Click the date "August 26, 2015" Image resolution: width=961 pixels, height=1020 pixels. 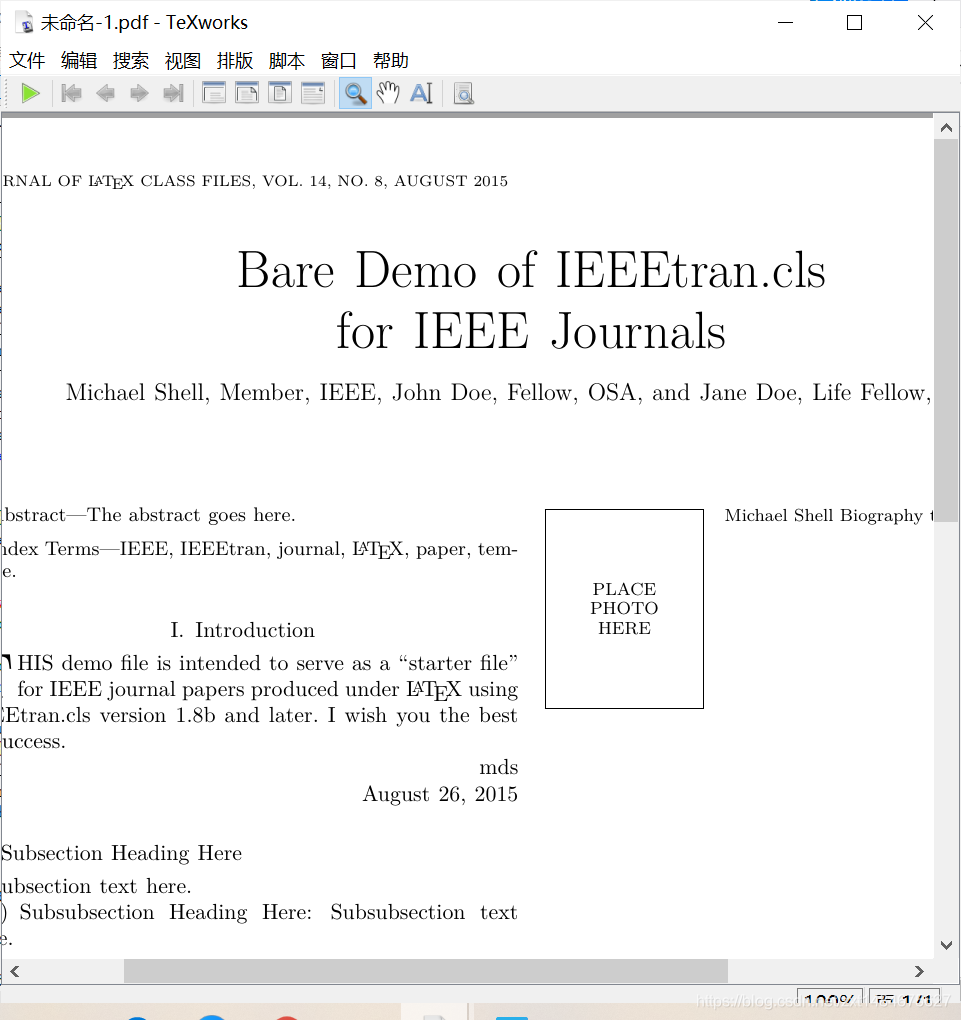[440, 794]
